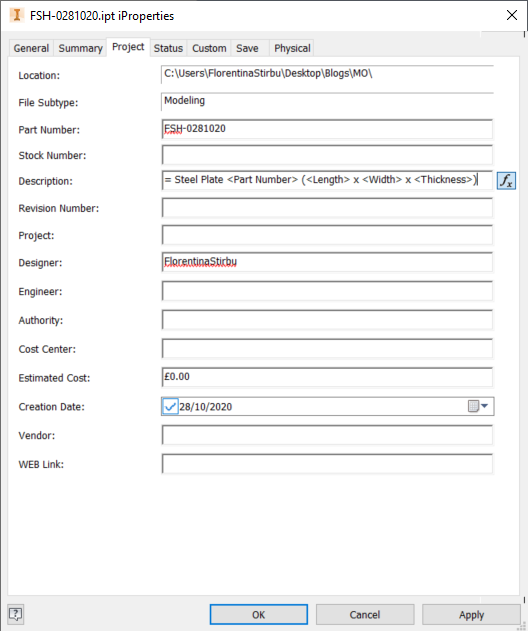This screenshot has height=631, width=528.
Task: Click the Designer field with FlorentinaStirbu
Action: [327, 262]
